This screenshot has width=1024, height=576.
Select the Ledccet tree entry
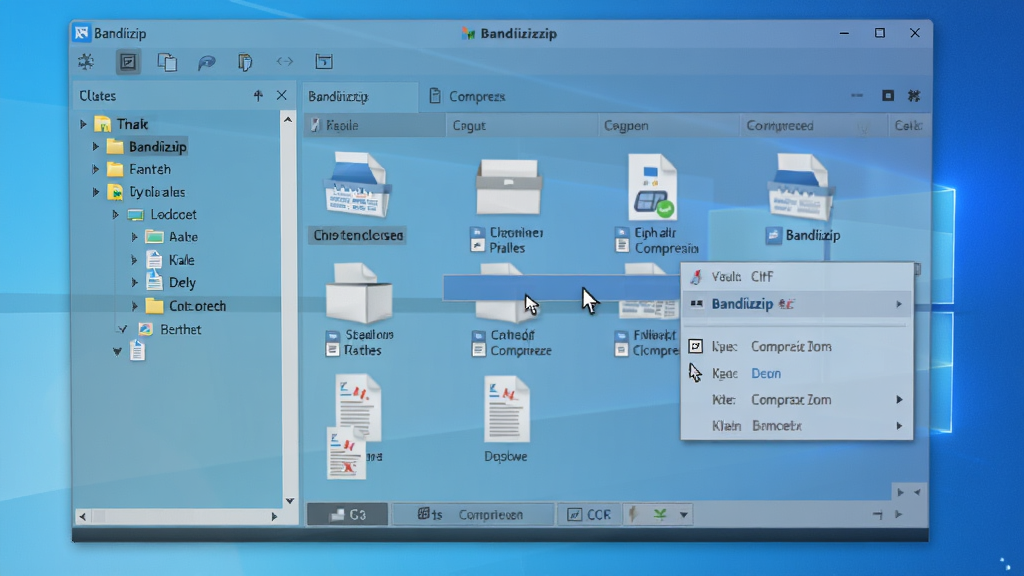pyautogui.click(x=161, y=214)
